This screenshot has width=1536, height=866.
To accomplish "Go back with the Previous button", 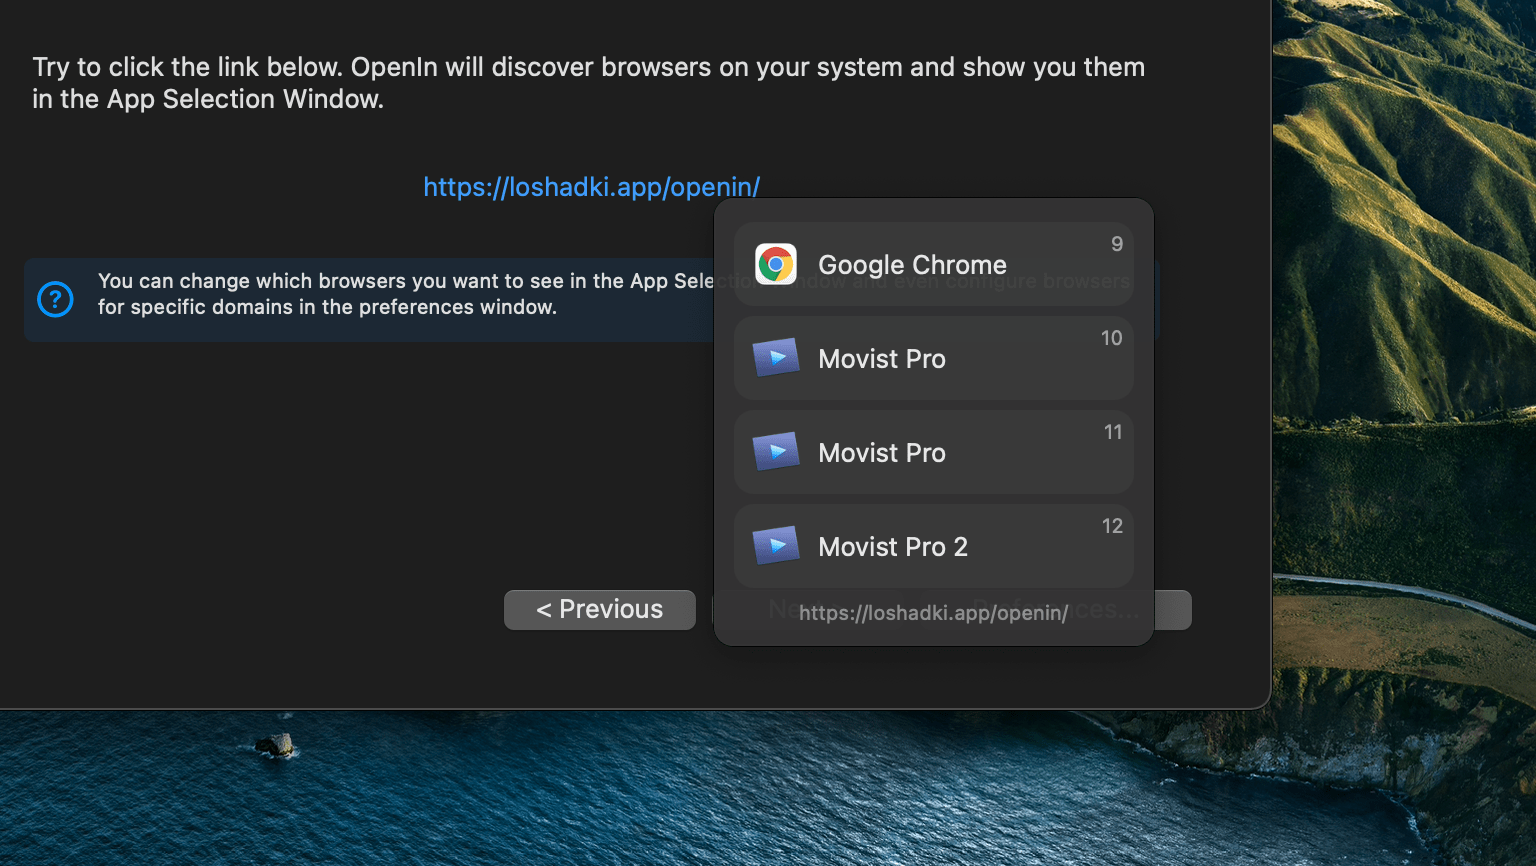I will coord(600,610).
